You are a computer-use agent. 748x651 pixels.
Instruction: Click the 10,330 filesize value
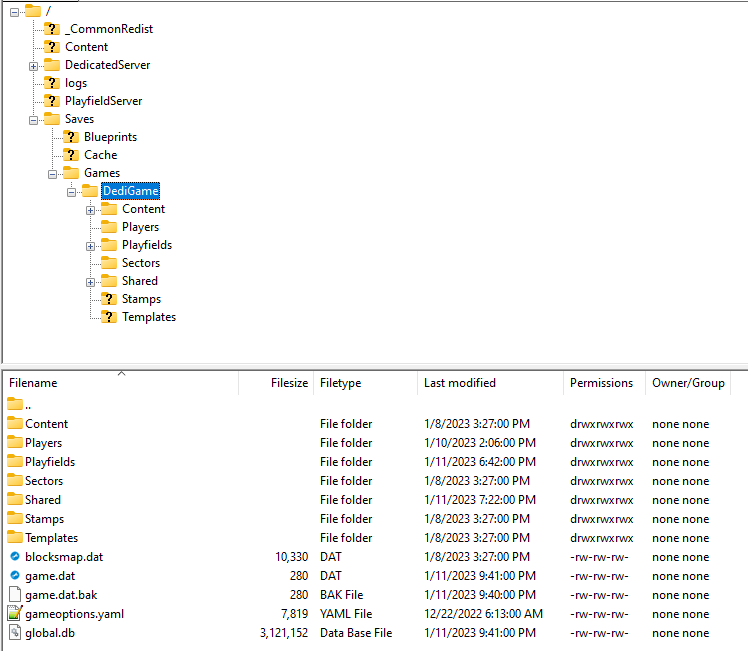pyautogui.click(x=291, y=557)
